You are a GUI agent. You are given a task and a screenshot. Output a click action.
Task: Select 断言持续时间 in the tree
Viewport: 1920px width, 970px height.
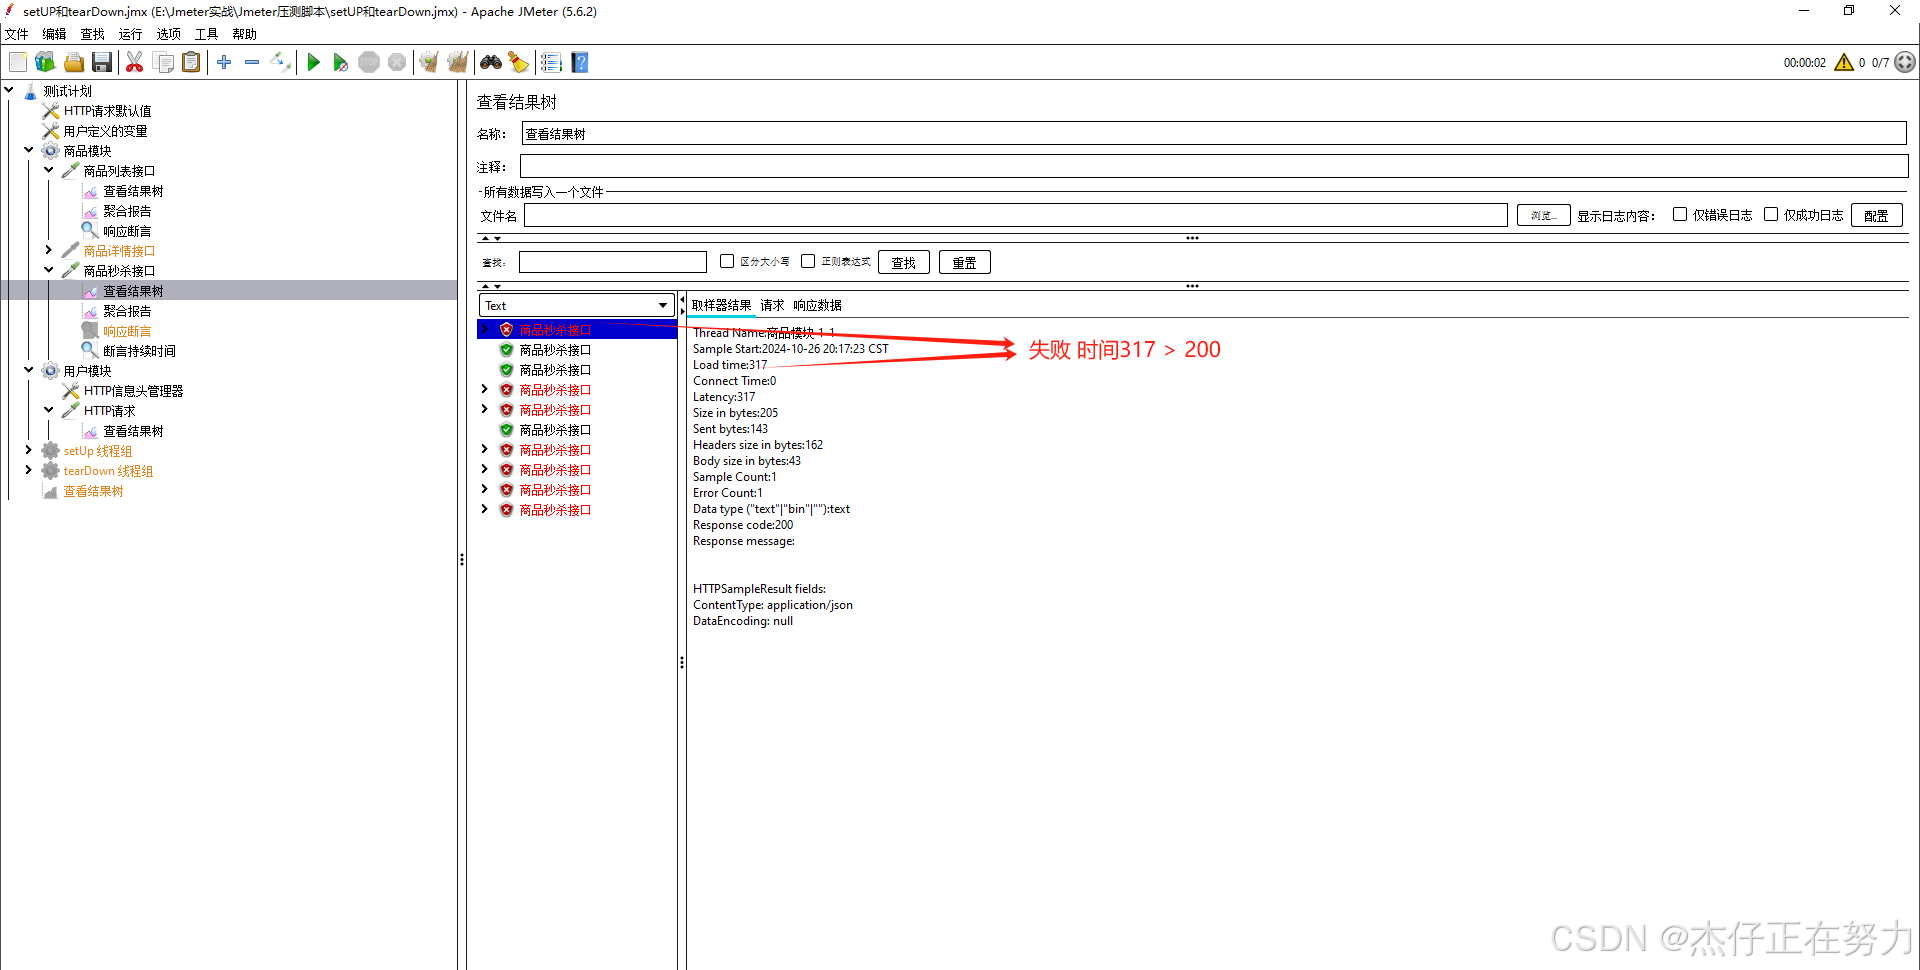[x=139, y=351]
